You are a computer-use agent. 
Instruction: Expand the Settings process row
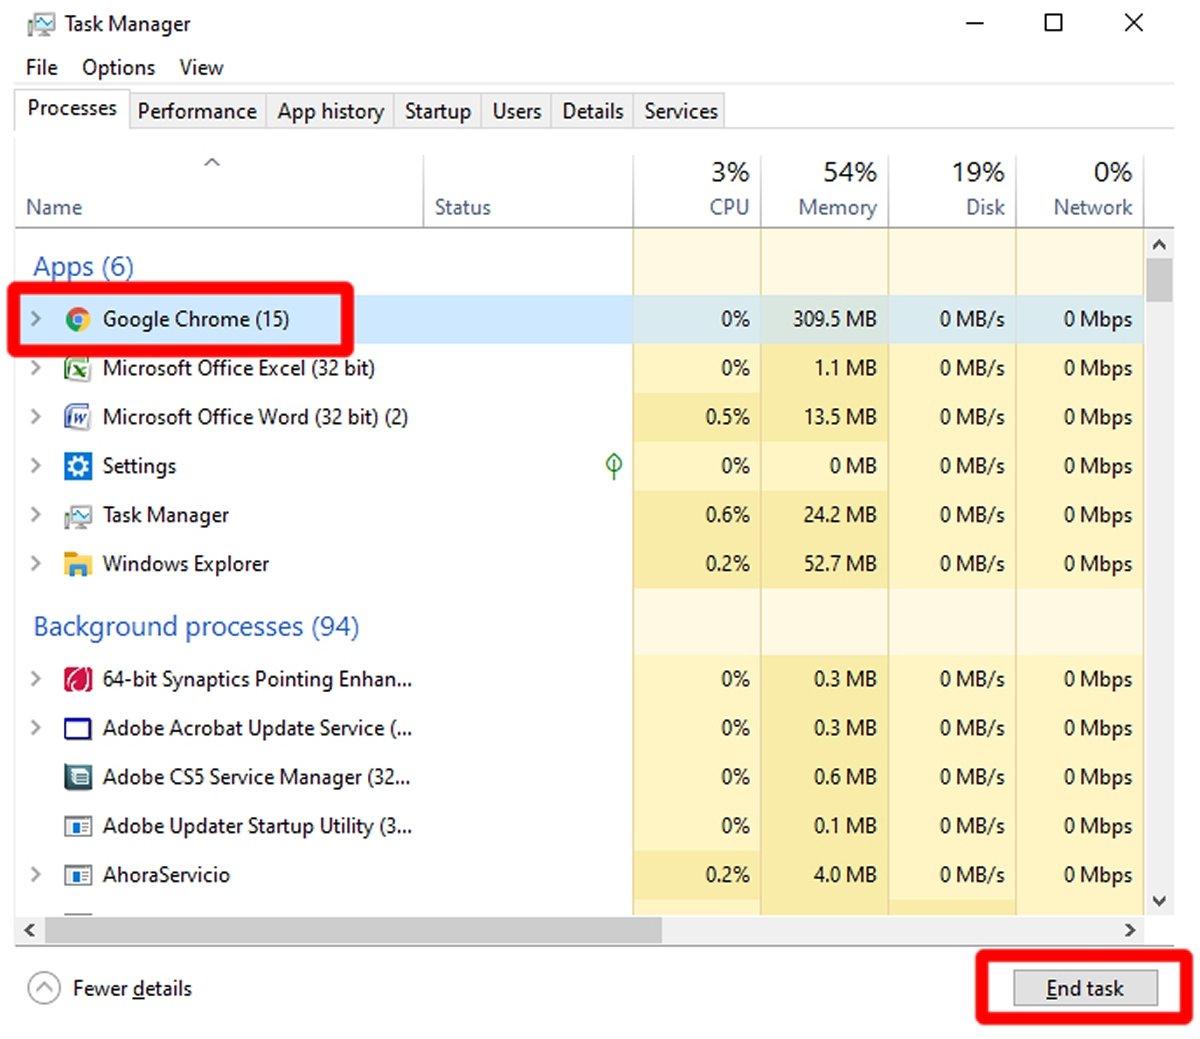pos(36,466)
